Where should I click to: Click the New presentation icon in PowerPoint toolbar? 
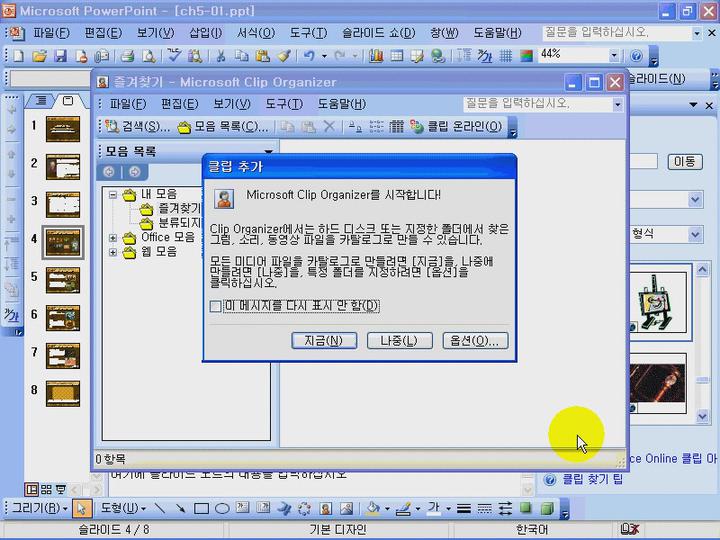coord(18,56)
